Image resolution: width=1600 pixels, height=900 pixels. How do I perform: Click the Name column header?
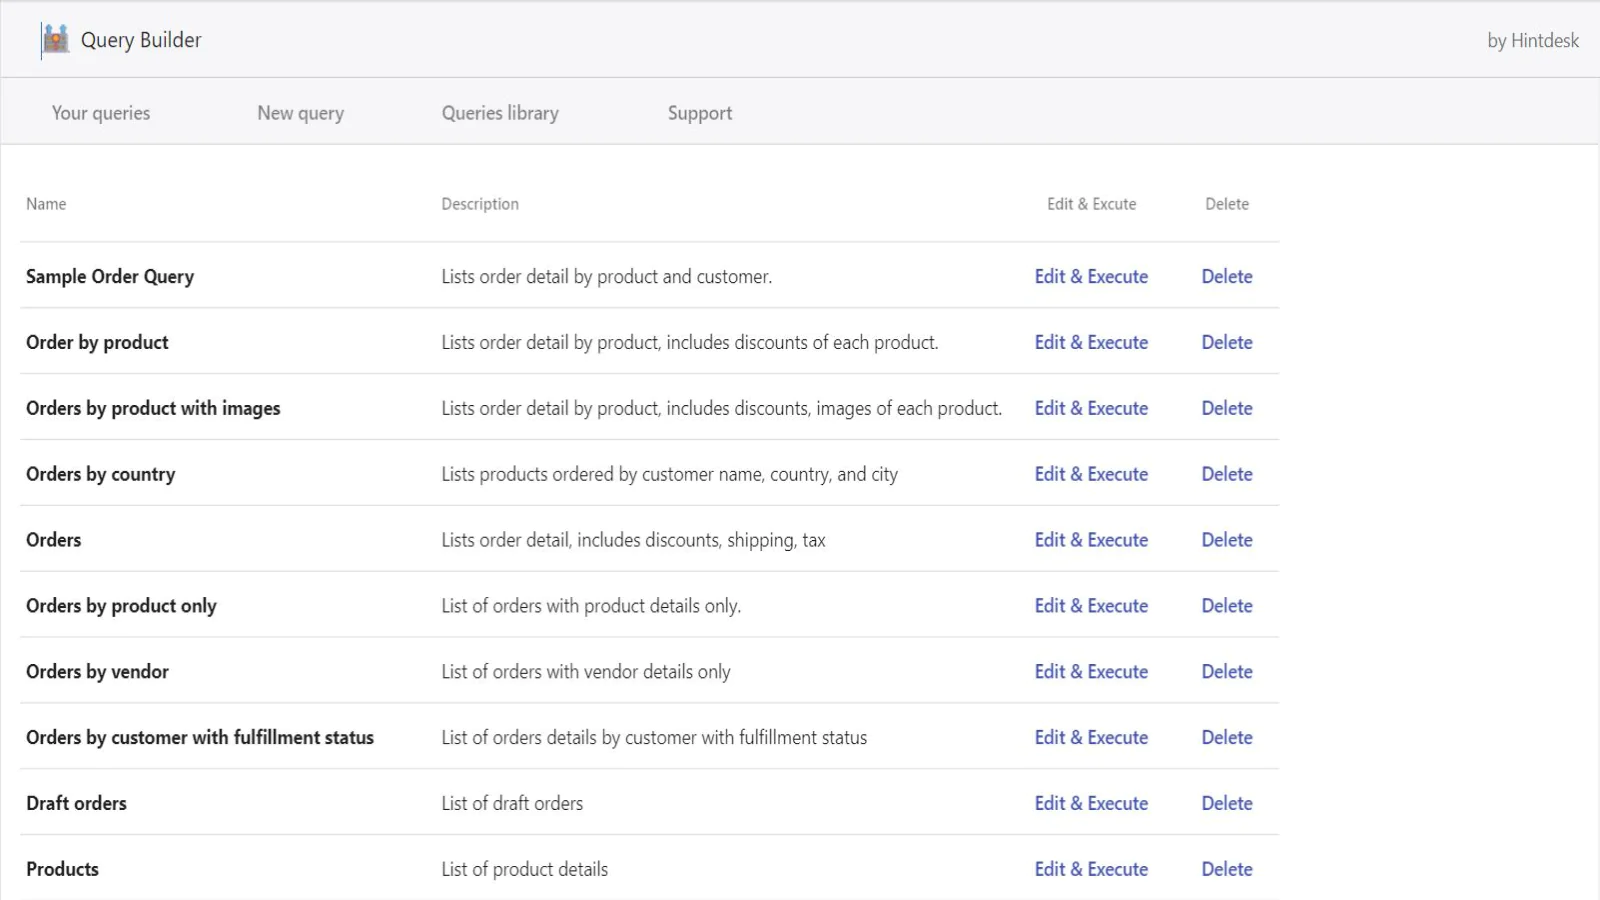(46, 203)
